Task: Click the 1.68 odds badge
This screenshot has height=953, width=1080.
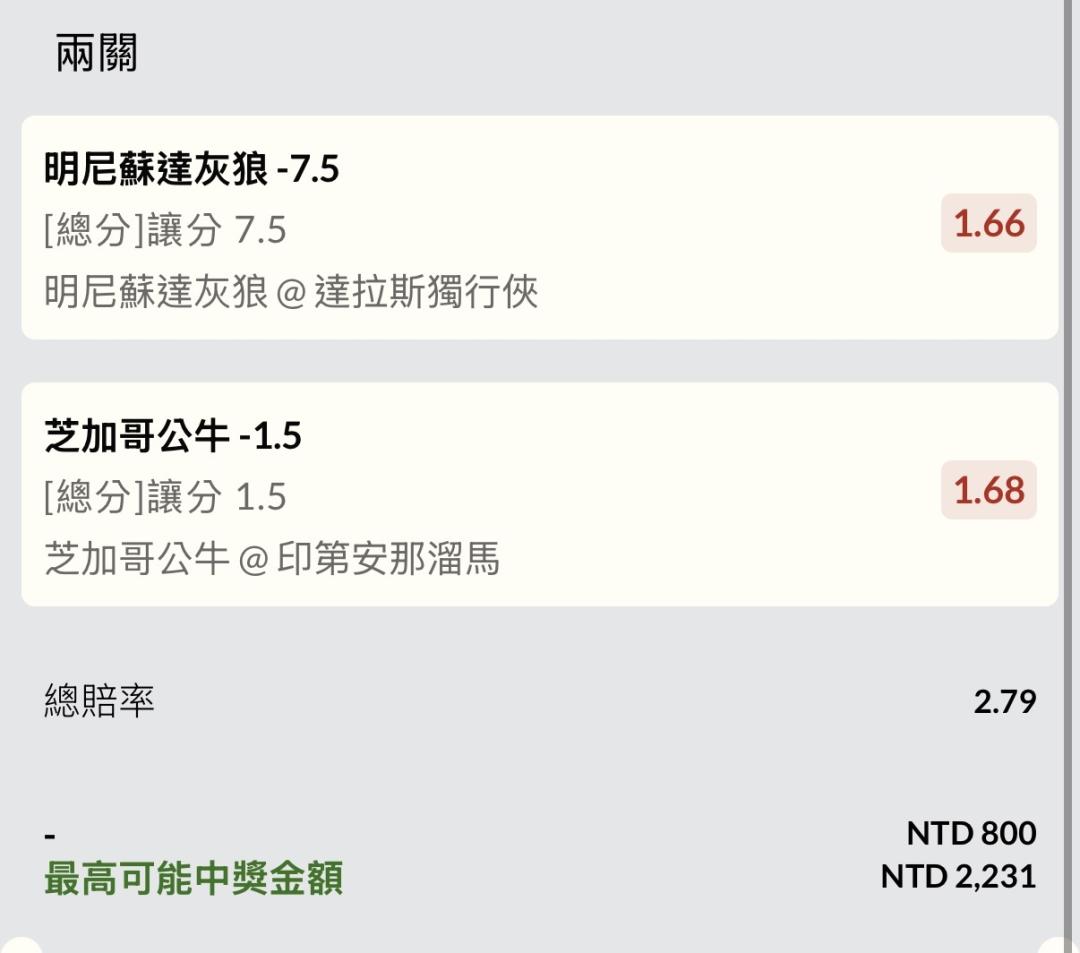Action: pos(988,490)
